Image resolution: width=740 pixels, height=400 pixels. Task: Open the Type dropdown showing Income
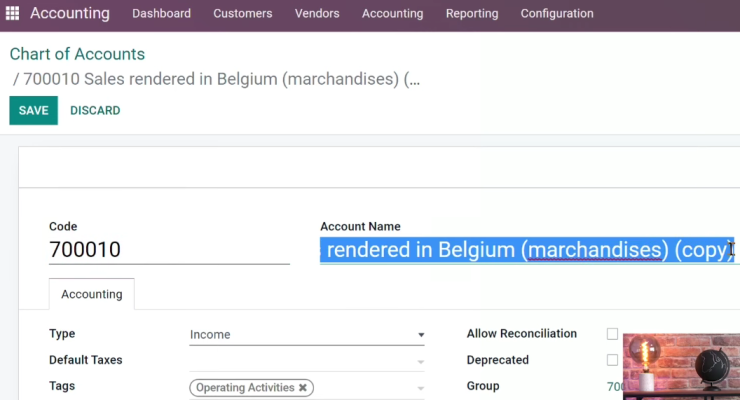click(307, 334)
